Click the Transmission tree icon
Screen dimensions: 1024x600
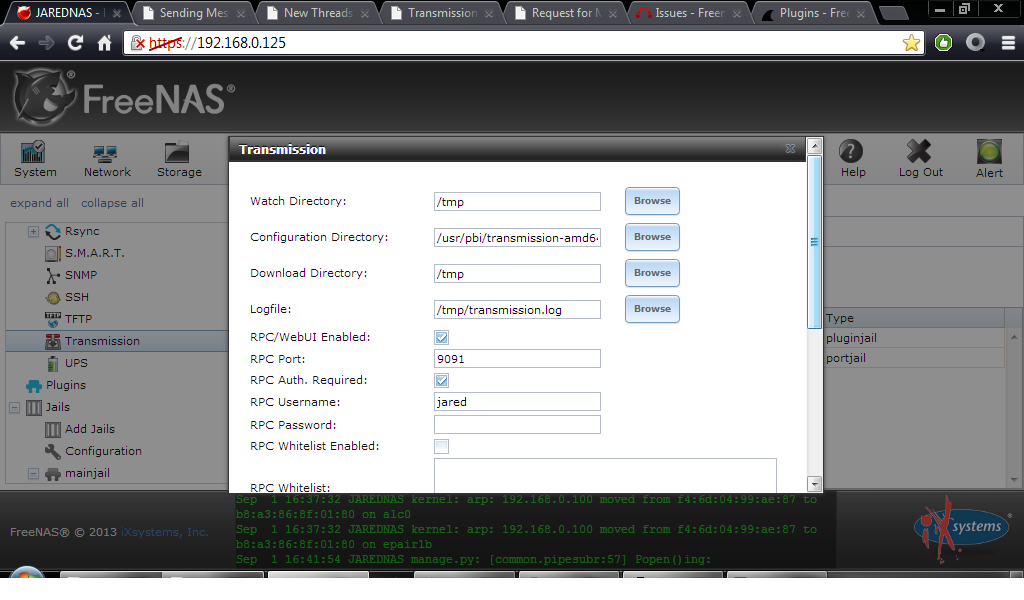click(x=53, y=341)
